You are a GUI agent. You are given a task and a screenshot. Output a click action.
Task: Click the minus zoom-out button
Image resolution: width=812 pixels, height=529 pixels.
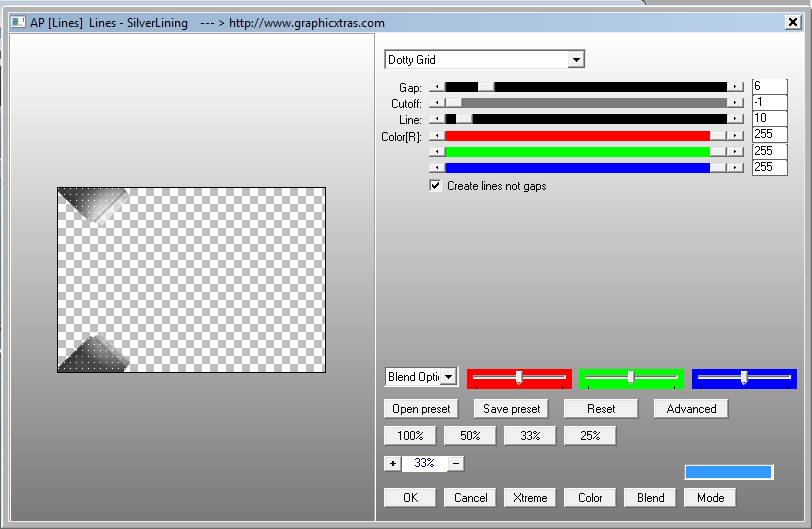456,463
